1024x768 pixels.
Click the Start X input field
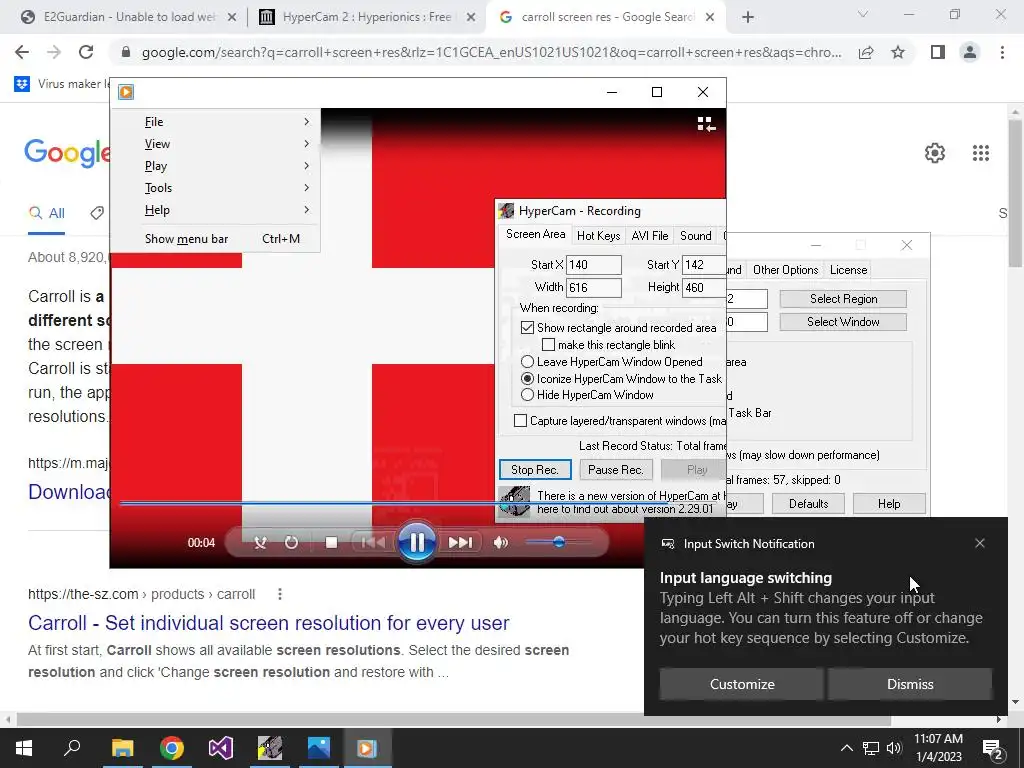tap(594, 264)
